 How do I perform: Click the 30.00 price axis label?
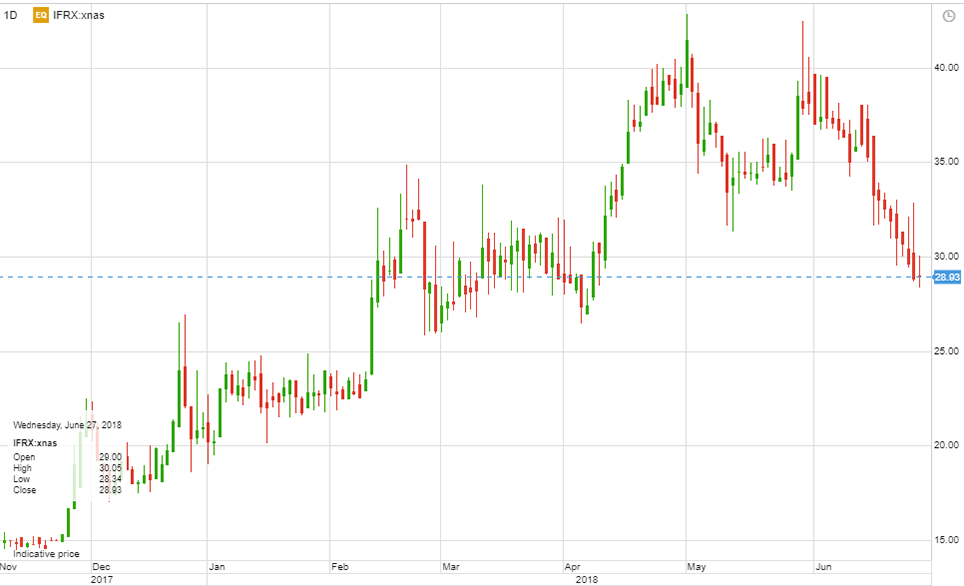[946, 256]
